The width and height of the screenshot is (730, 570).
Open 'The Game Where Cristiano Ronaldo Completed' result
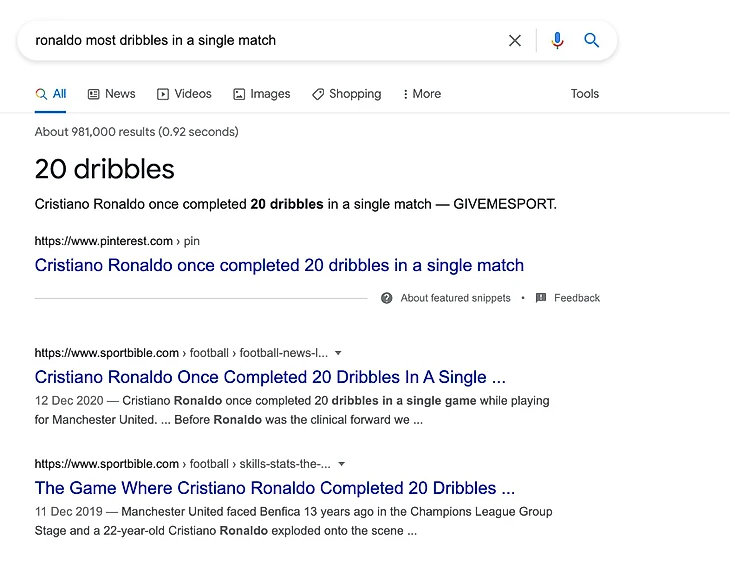point(275,488)
